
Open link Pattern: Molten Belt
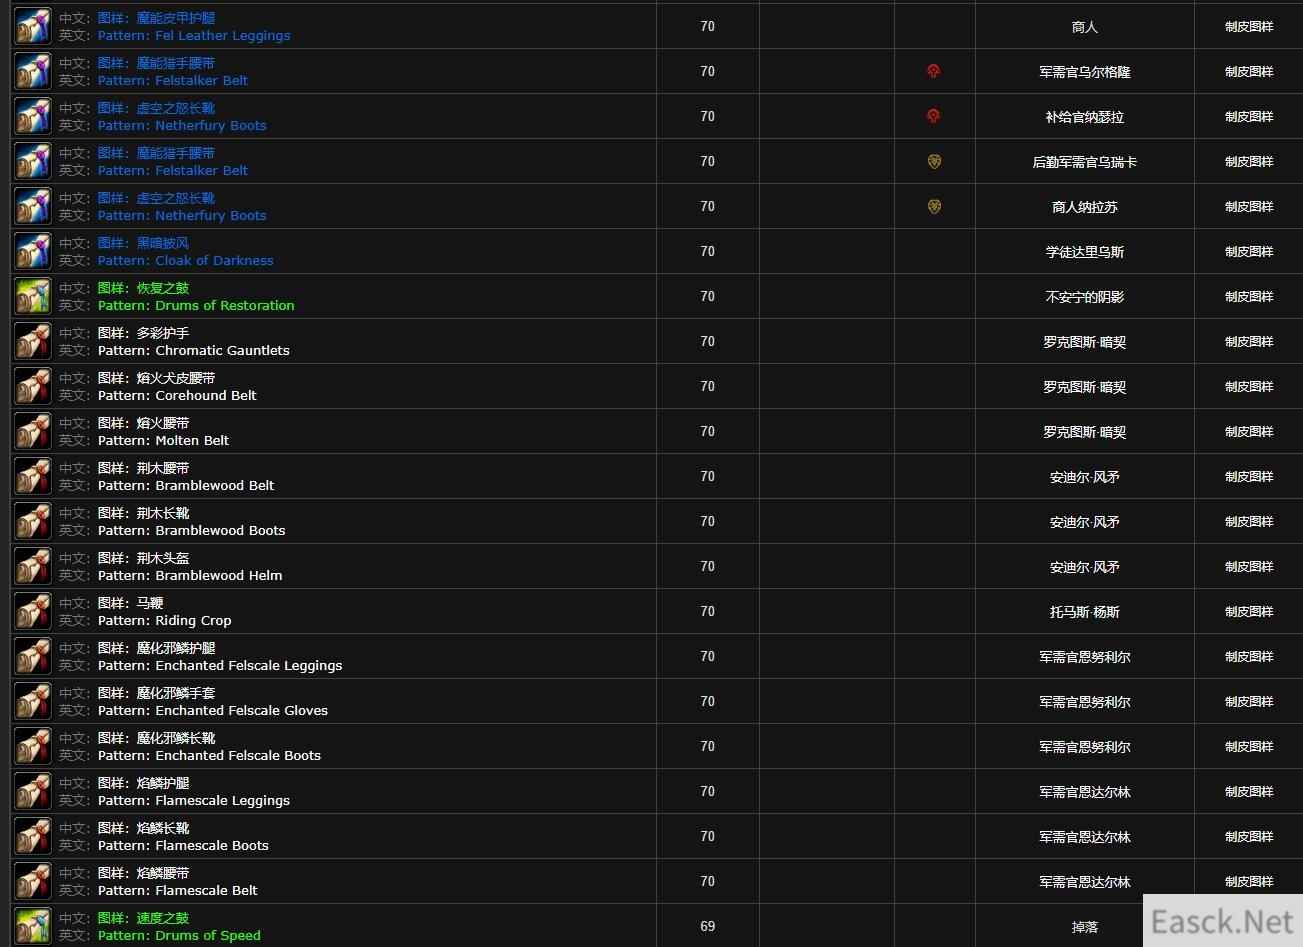(x=163, y=440)
